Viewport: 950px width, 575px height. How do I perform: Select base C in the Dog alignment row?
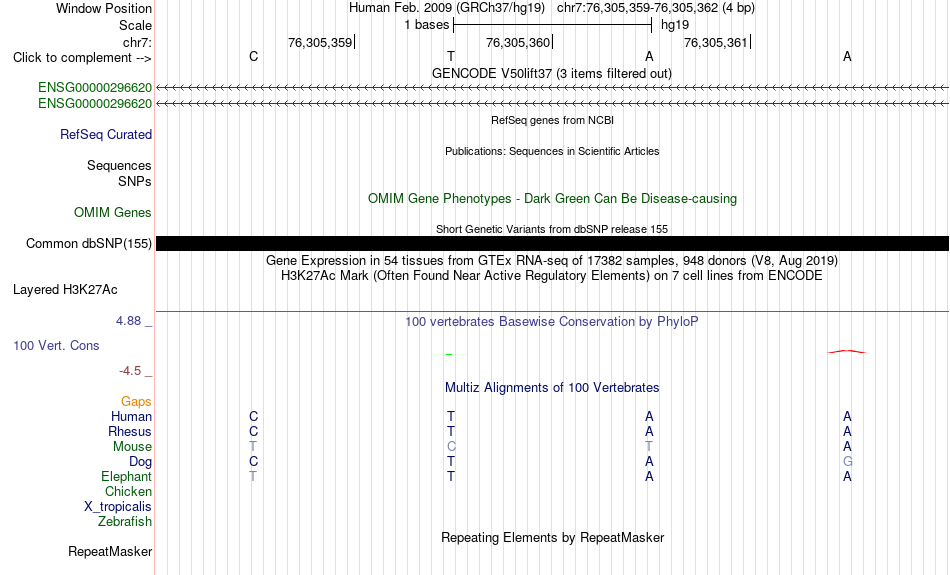click(253, 462)
